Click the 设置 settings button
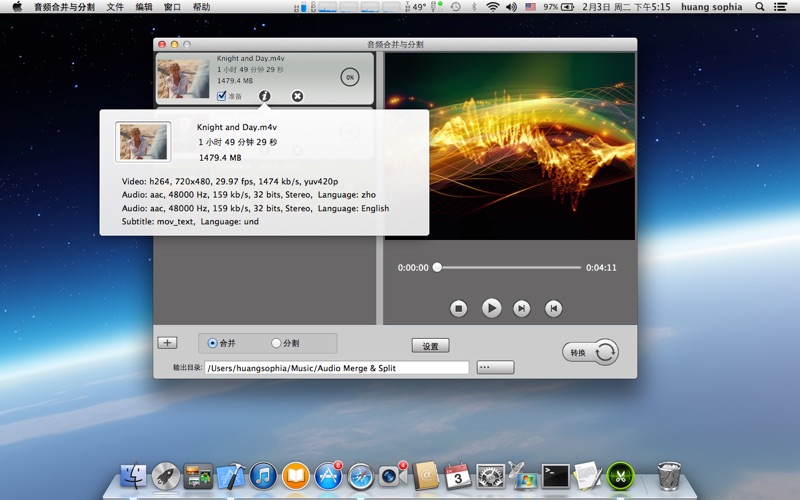Viewport: 800px width, 500px height. pos(430,346)
